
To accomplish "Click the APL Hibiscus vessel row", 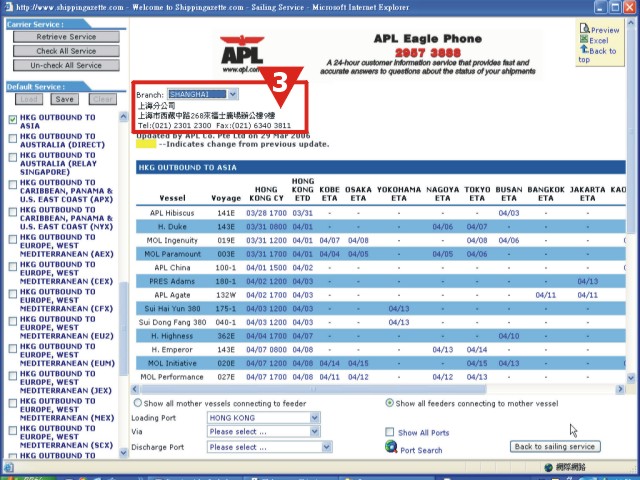I will point(380,213).
